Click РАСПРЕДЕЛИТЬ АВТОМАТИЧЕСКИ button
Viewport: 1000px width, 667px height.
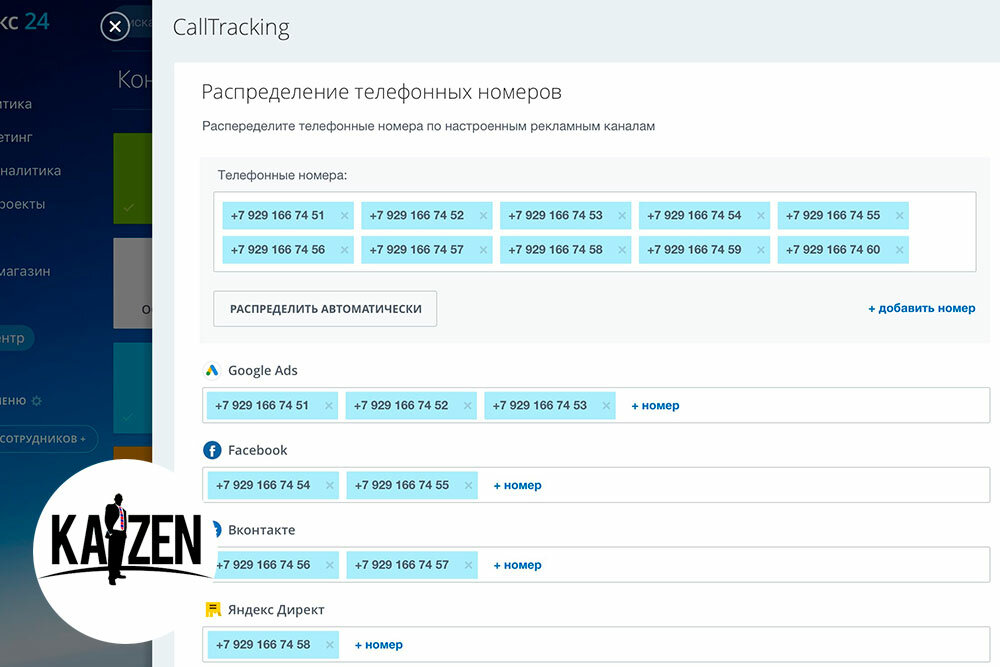[325, 309]
